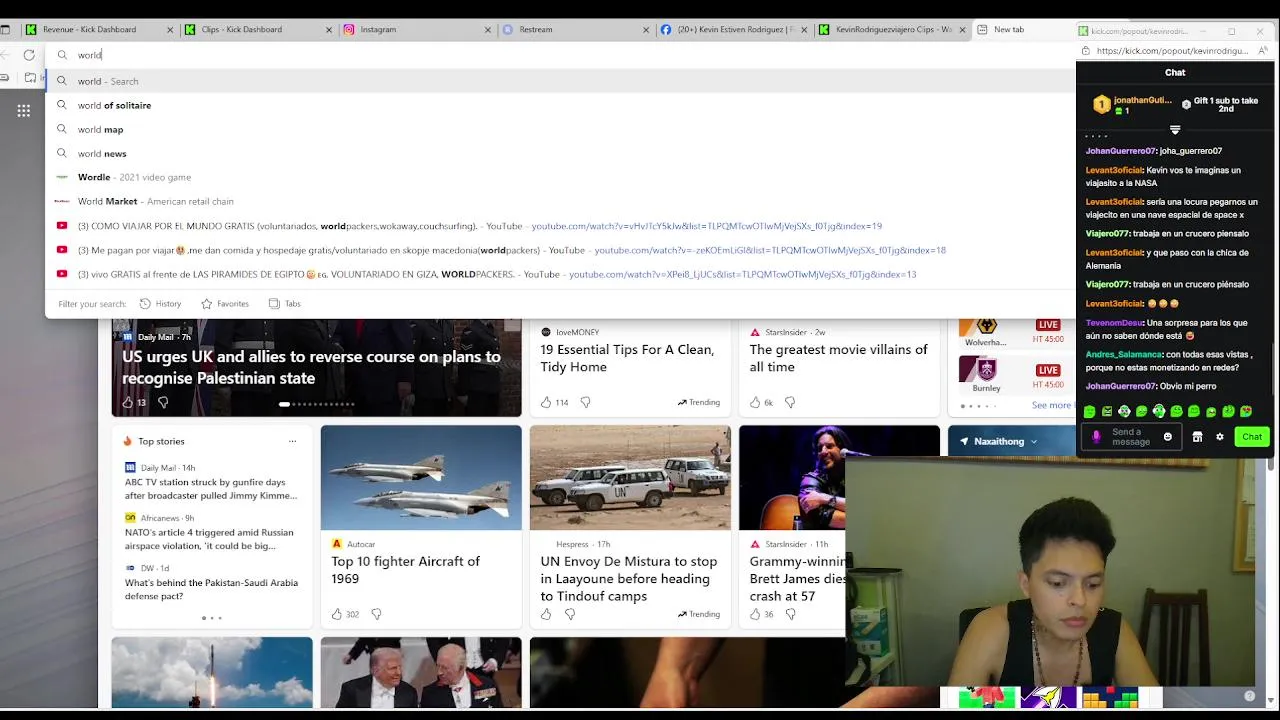Click in the address bar containing 'world'
The image size is (1280, 720).
click(x=560, y=55)
